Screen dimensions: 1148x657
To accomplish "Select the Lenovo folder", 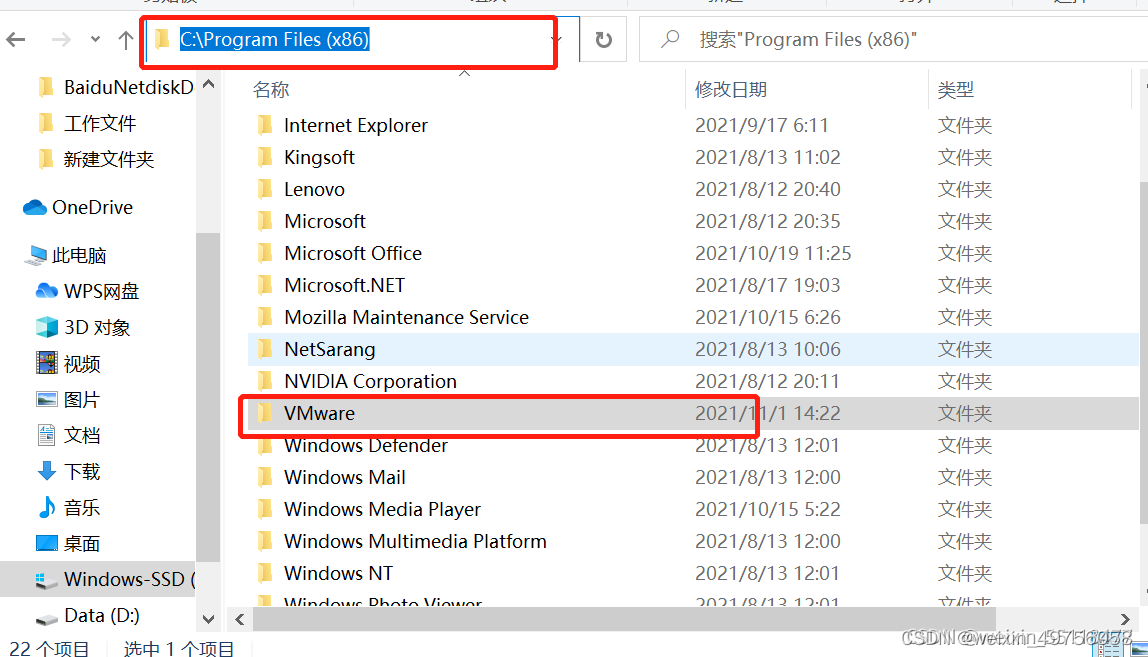I will (x=693, y=190).
